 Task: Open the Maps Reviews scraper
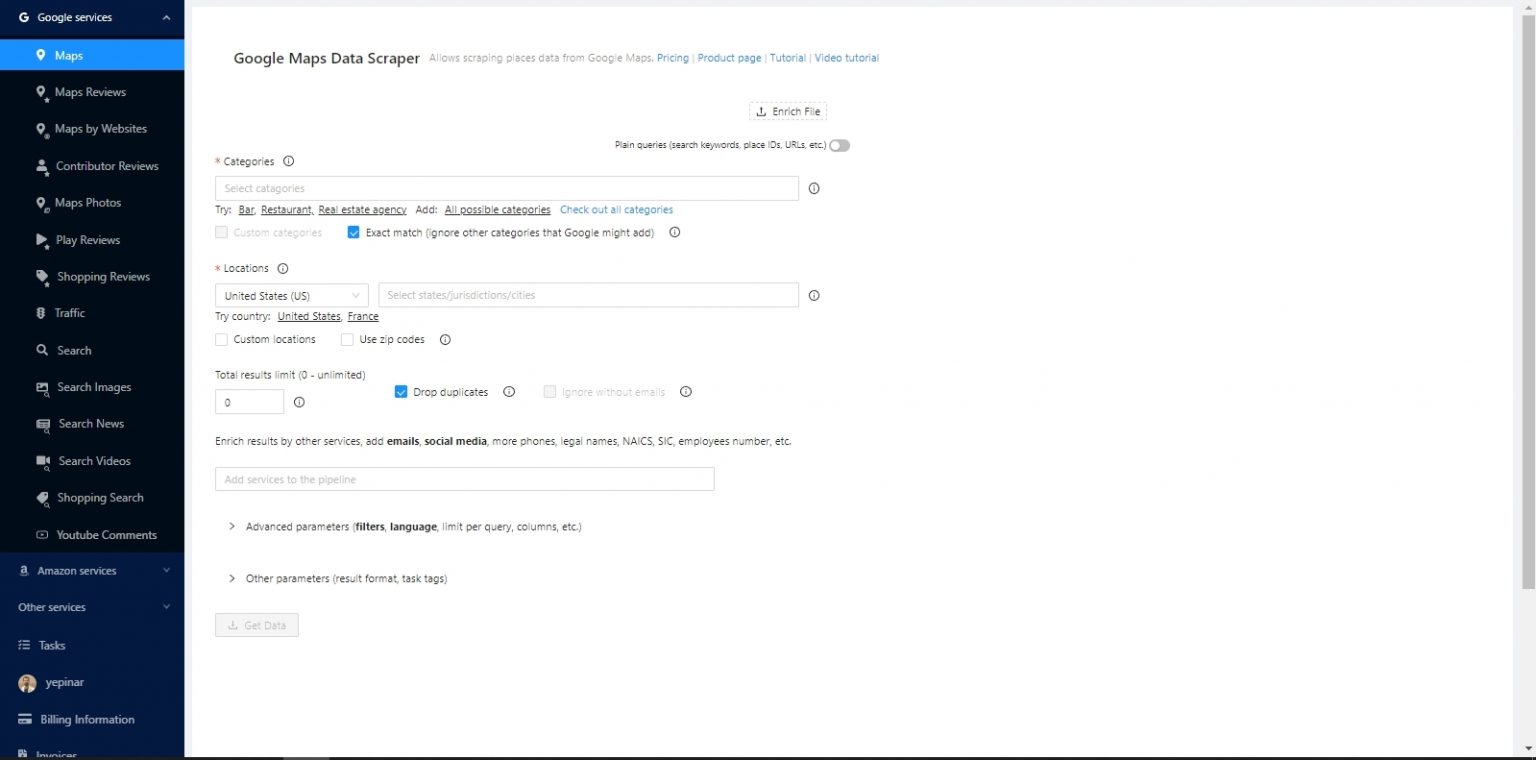pyautogui.click(x=90, y=91)
